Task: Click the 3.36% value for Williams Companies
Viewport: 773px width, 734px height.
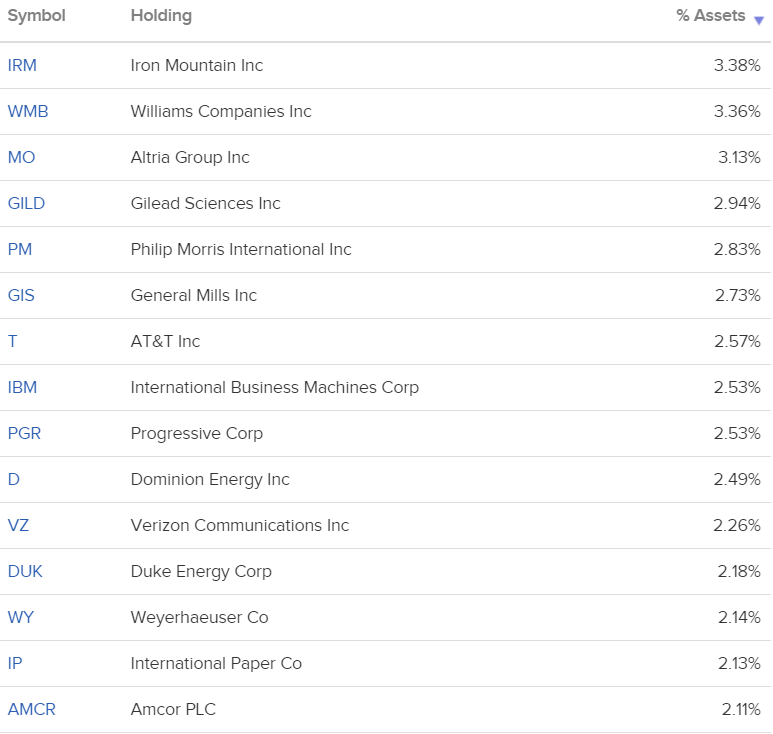Action: 737,111
